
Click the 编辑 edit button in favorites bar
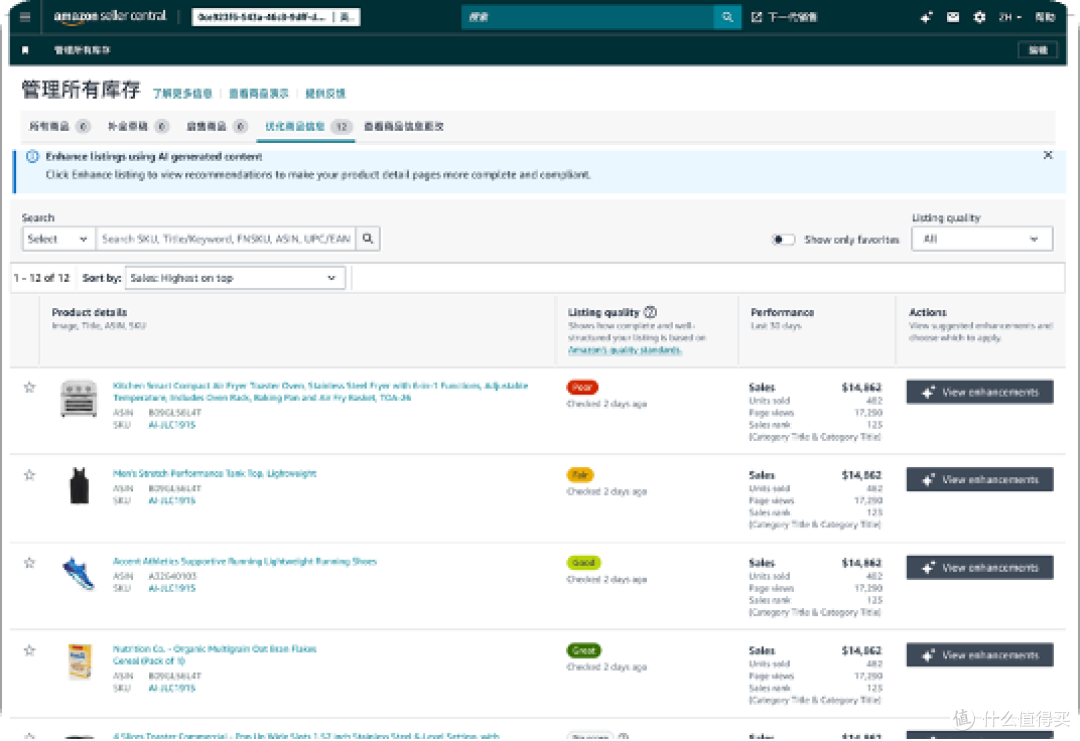(x=1037, y=50)
